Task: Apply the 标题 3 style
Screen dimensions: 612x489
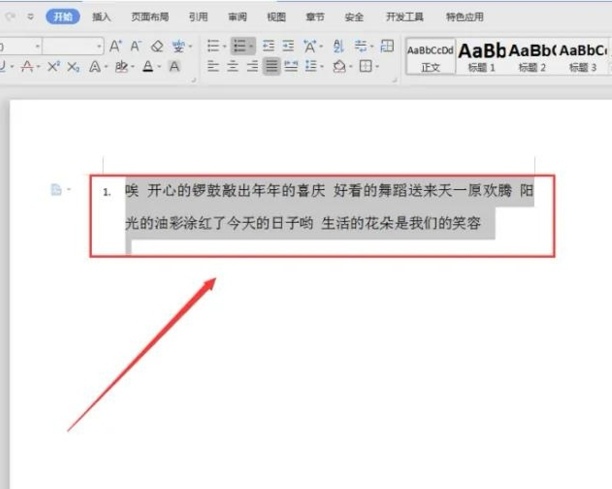Action: 583,57
